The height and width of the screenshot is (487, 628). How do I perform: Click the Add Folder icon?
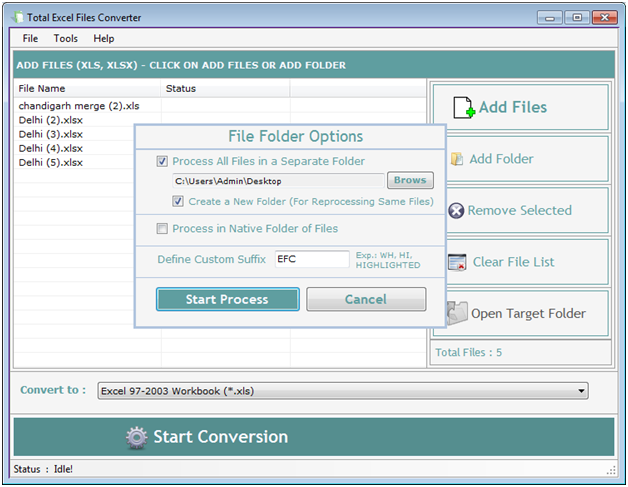tap(457, 159)
